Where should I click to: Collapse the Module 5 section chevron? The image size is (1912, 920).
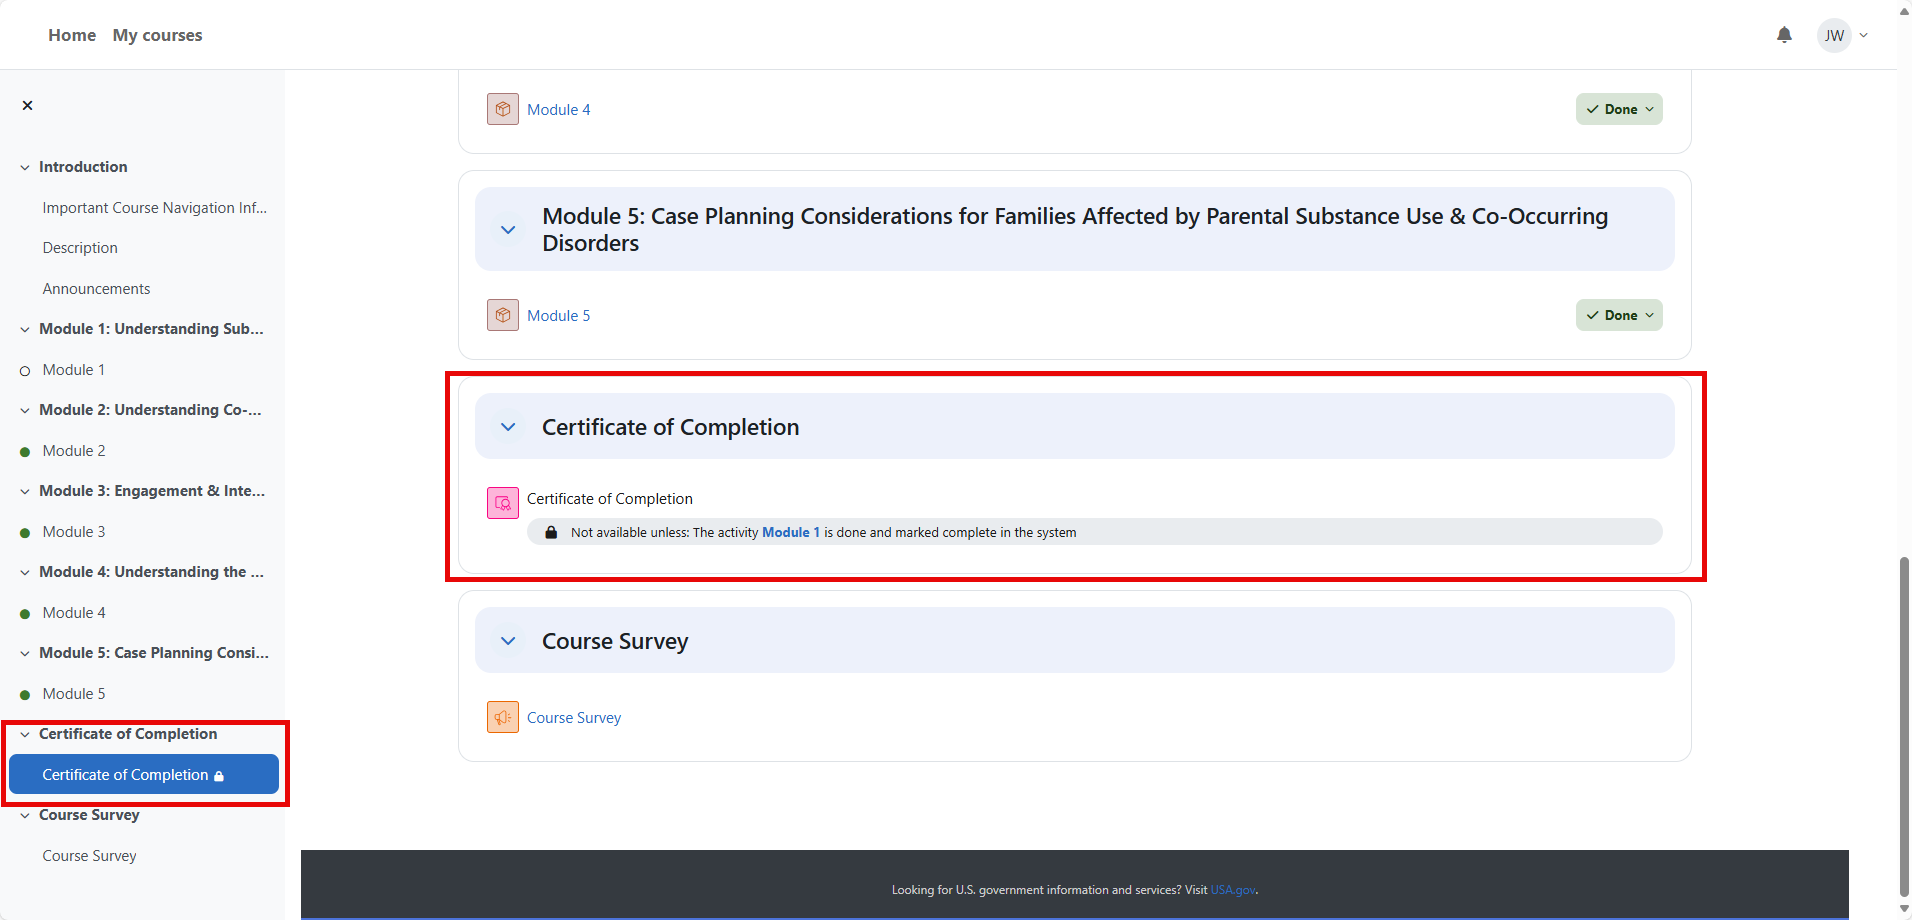[508, 230]
